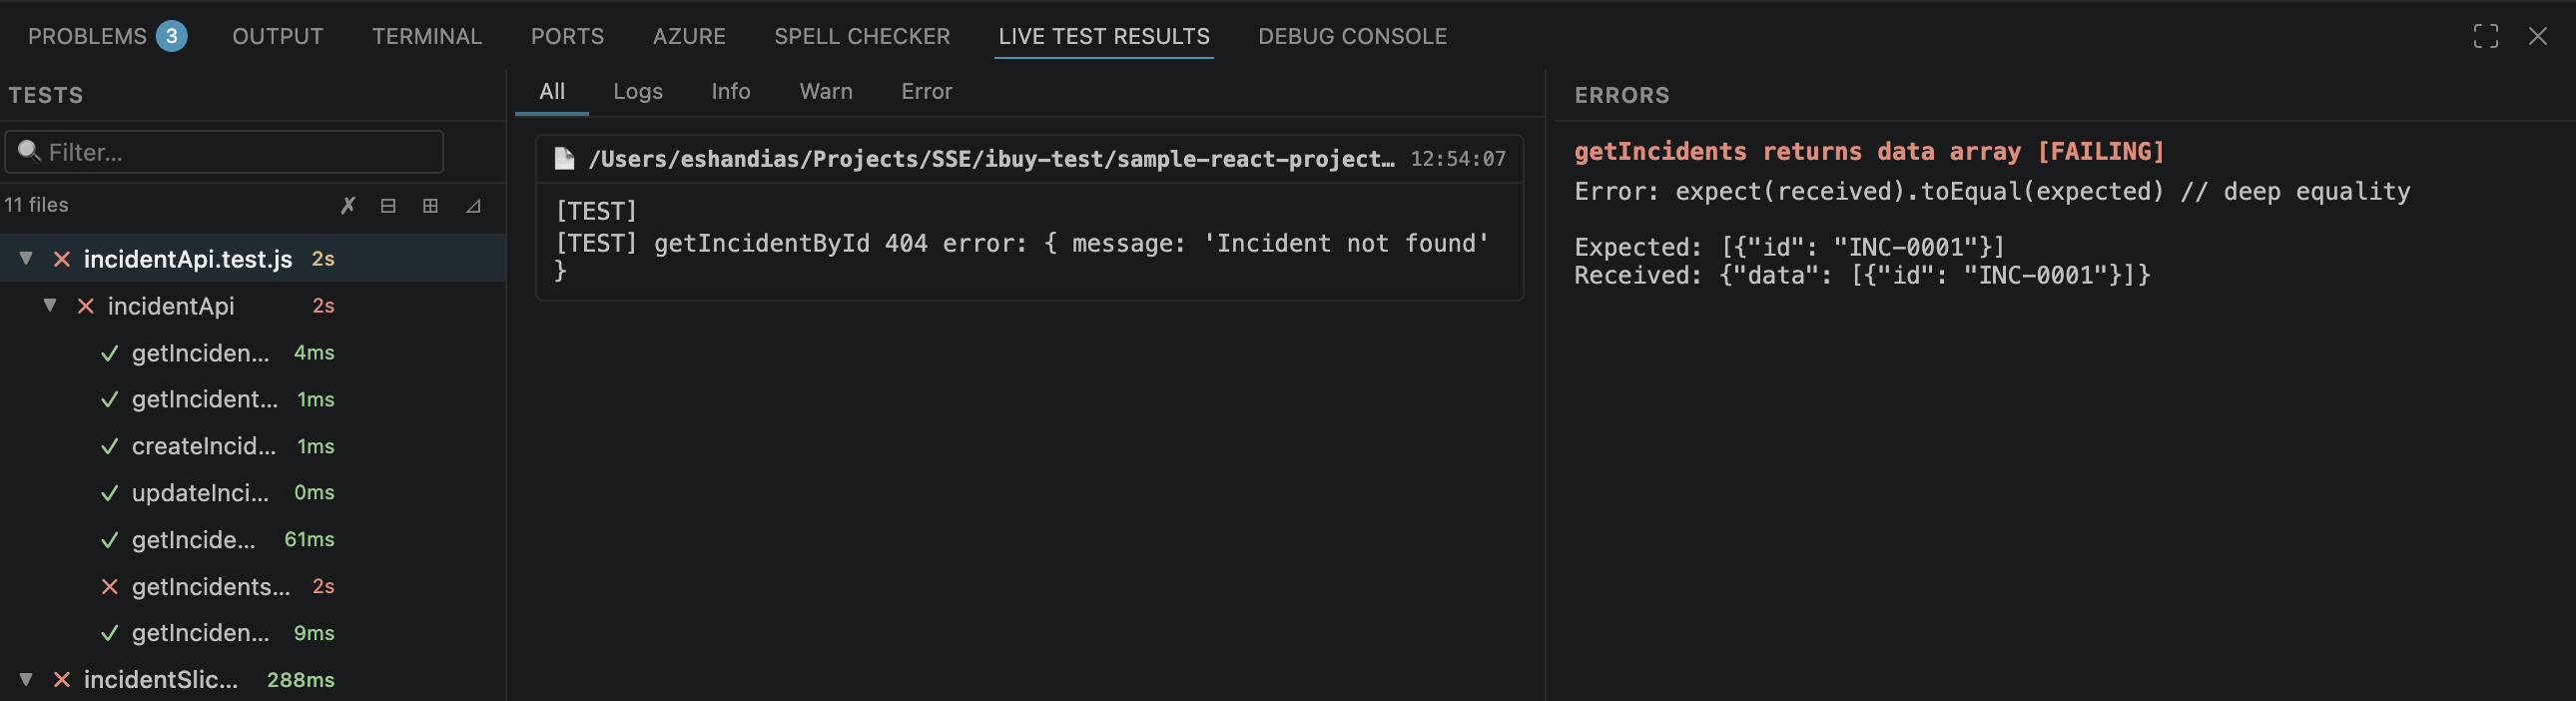
Task: Select the Warn log filter
Action: (826, 91)
